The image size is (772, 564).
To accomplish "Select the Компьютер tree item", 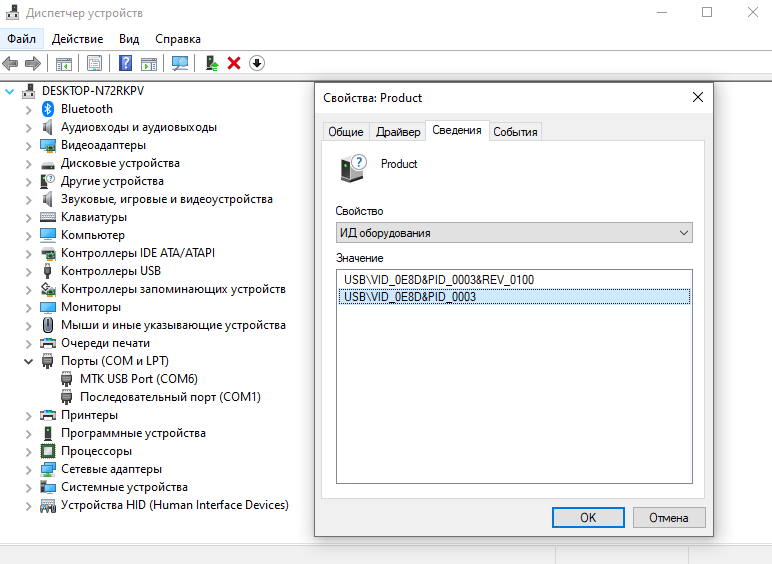I will (93, 235).
